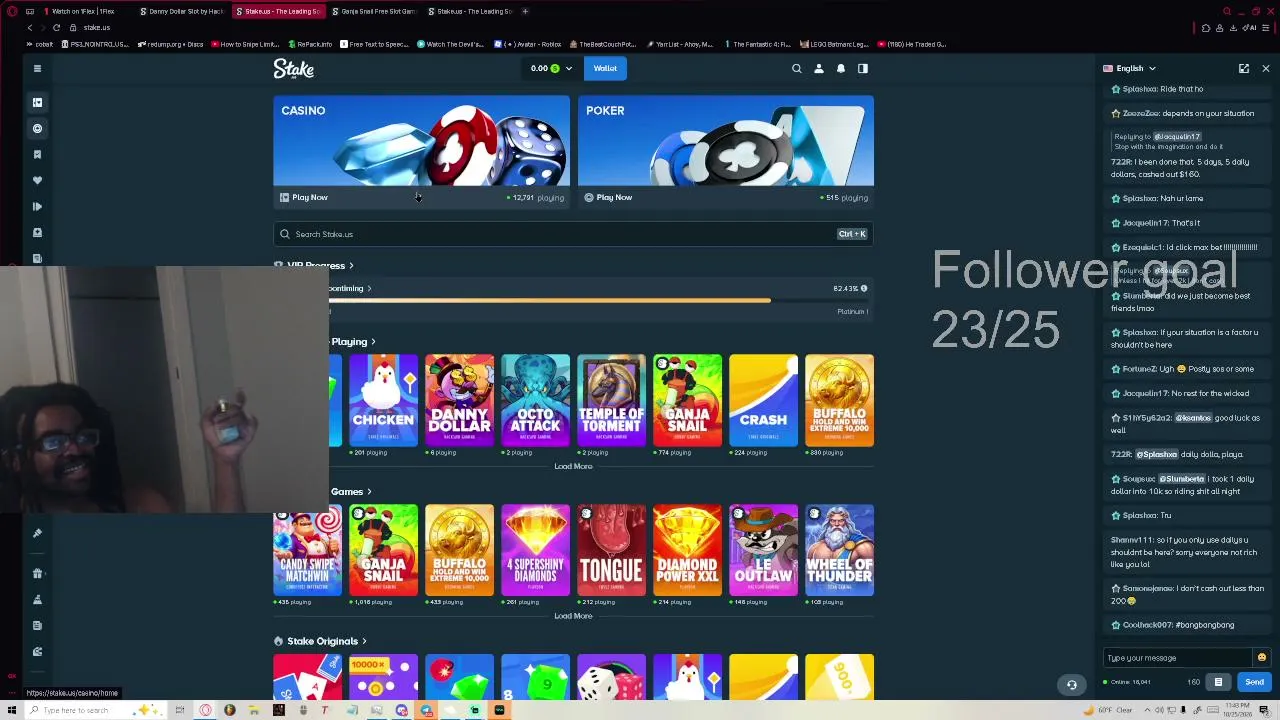Open chat rules document icon
This screenshot has height=720, width=1280.
1218,682
